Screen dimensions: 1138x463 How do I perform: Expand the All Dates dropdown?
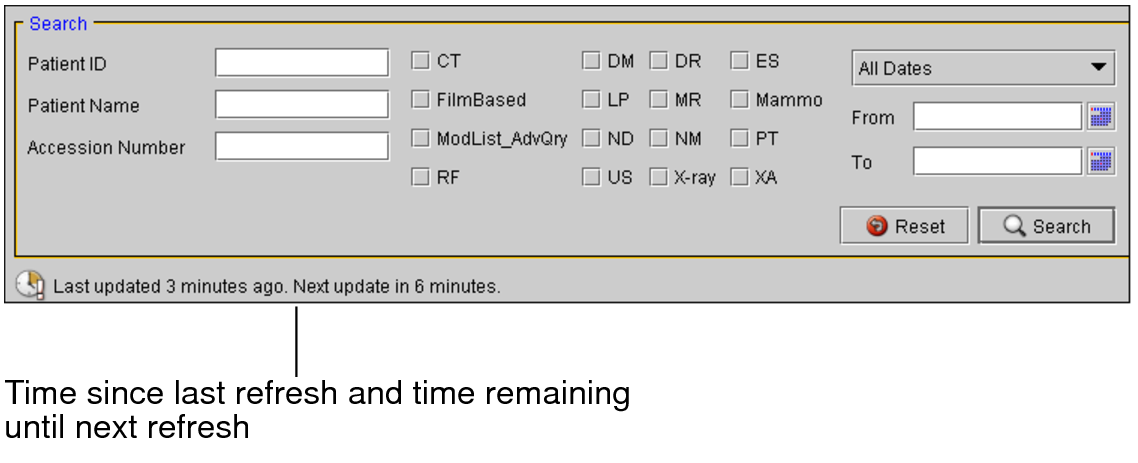coord(983,68)
